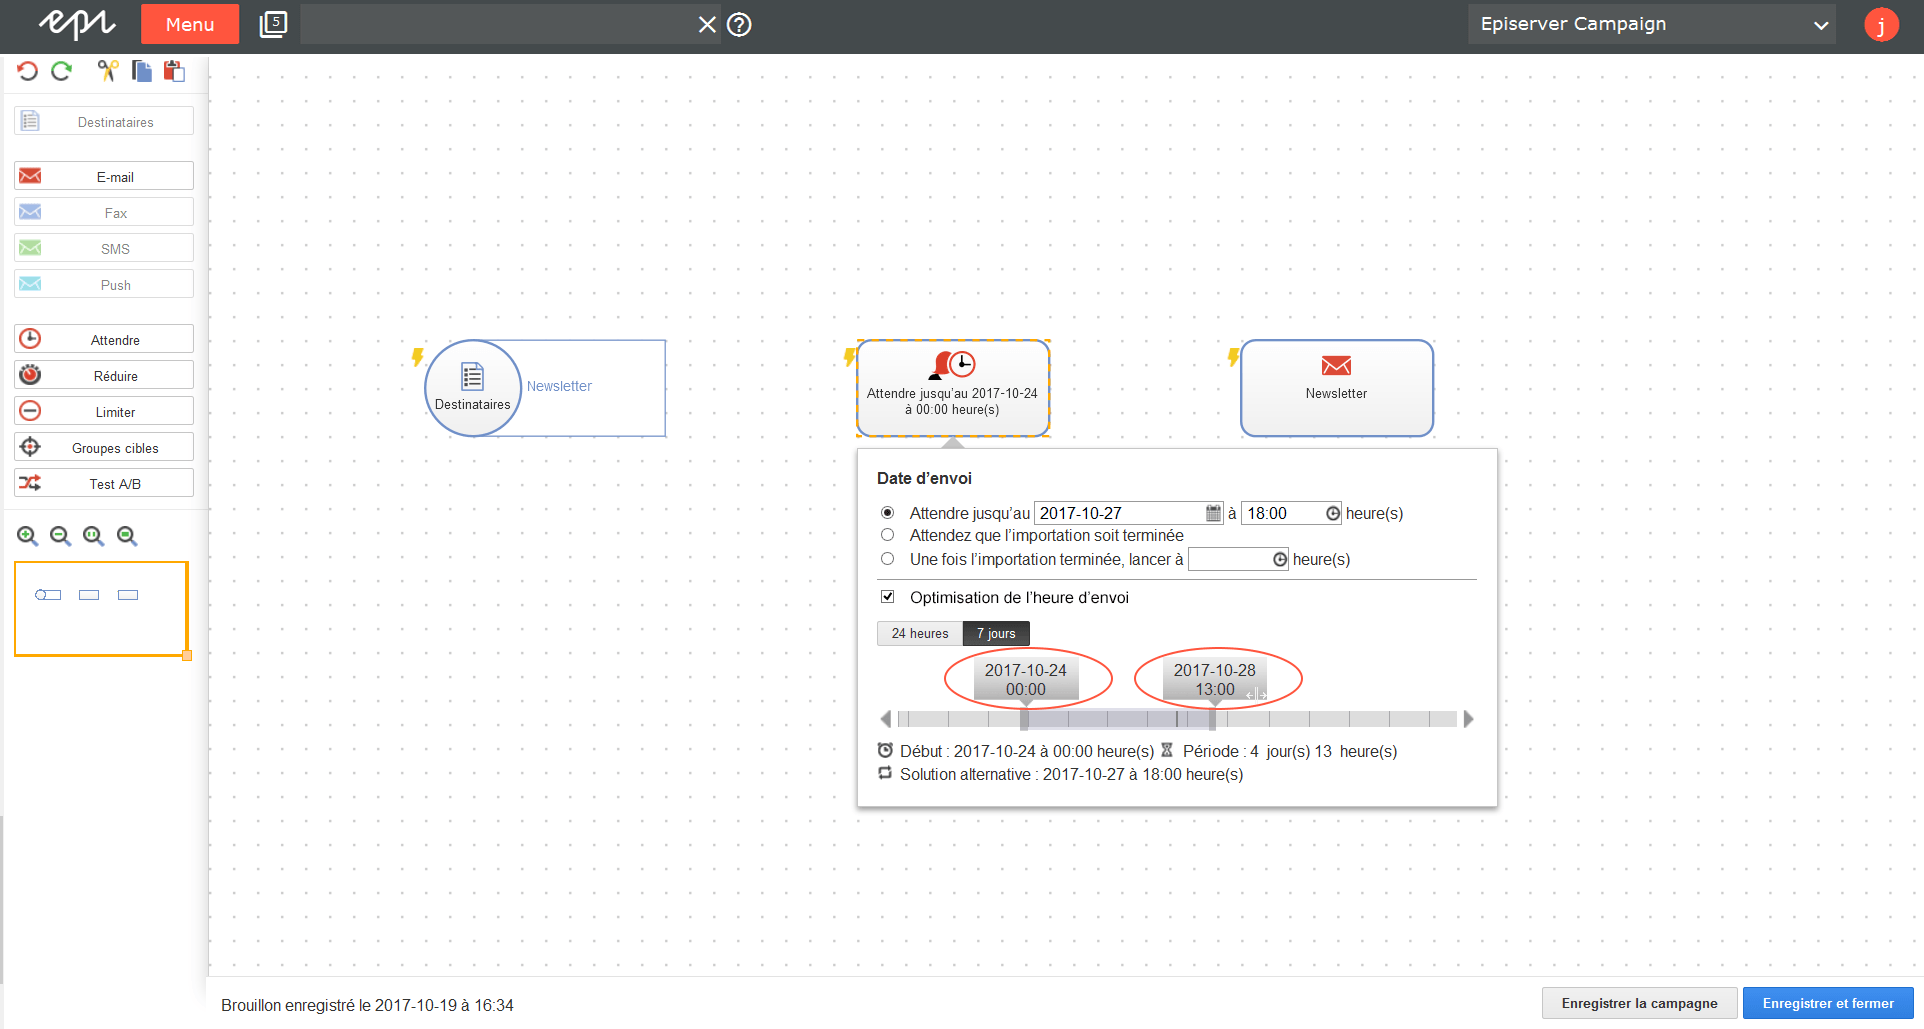Switch to the 24 heures tab
Screen dimensions: 1924x1029
920,634
